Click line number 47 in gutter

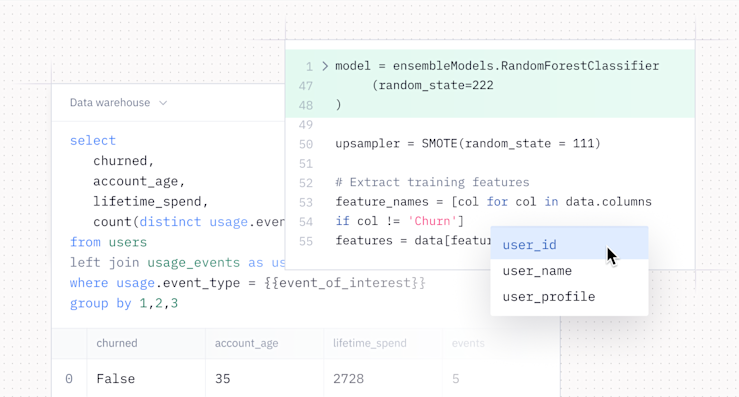[x=306, y=86]
